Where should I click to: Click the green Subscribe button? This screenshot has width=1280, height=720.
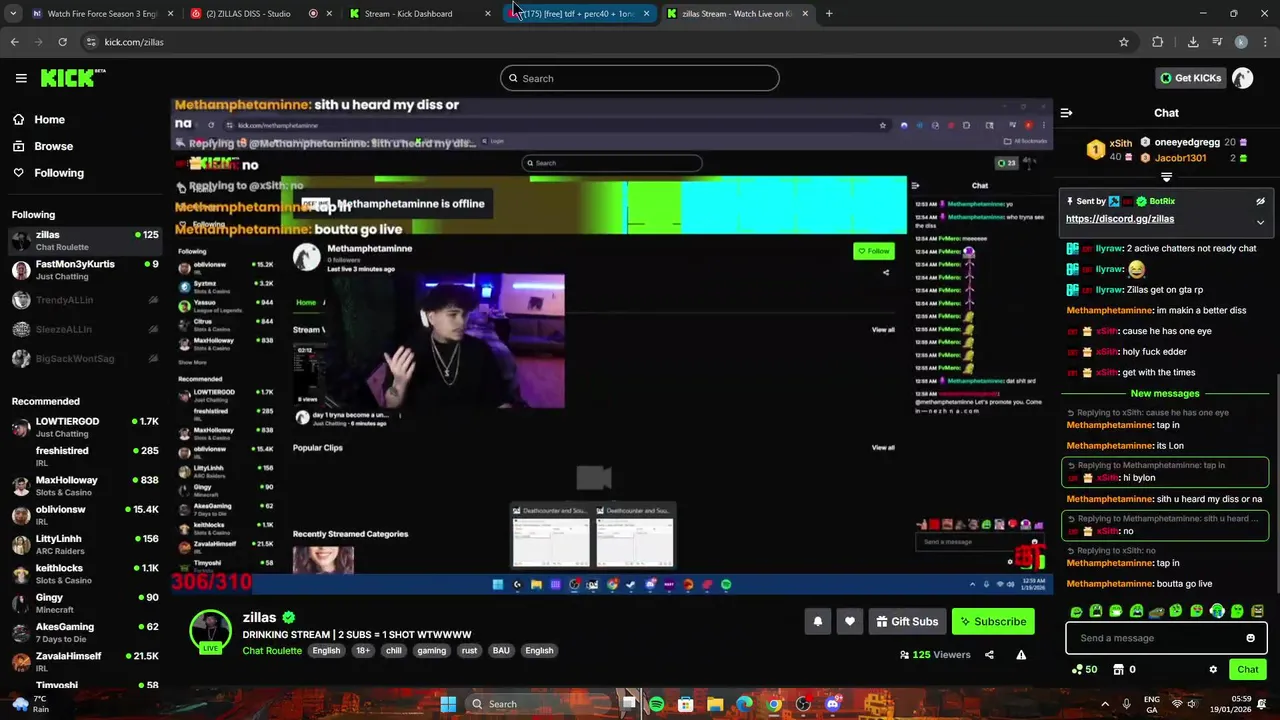click(x=993, y=622)
